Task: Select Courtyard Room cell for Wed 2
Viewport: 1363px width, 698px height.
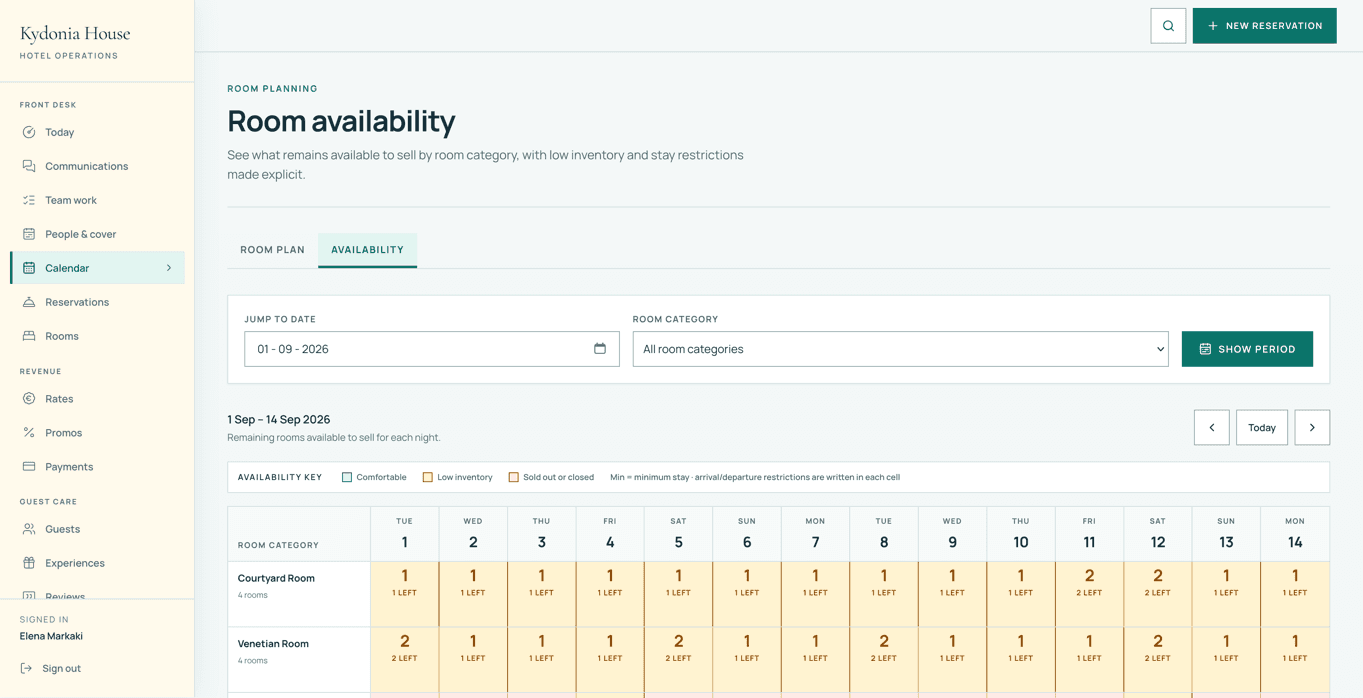Action: (x=473, y=594)
